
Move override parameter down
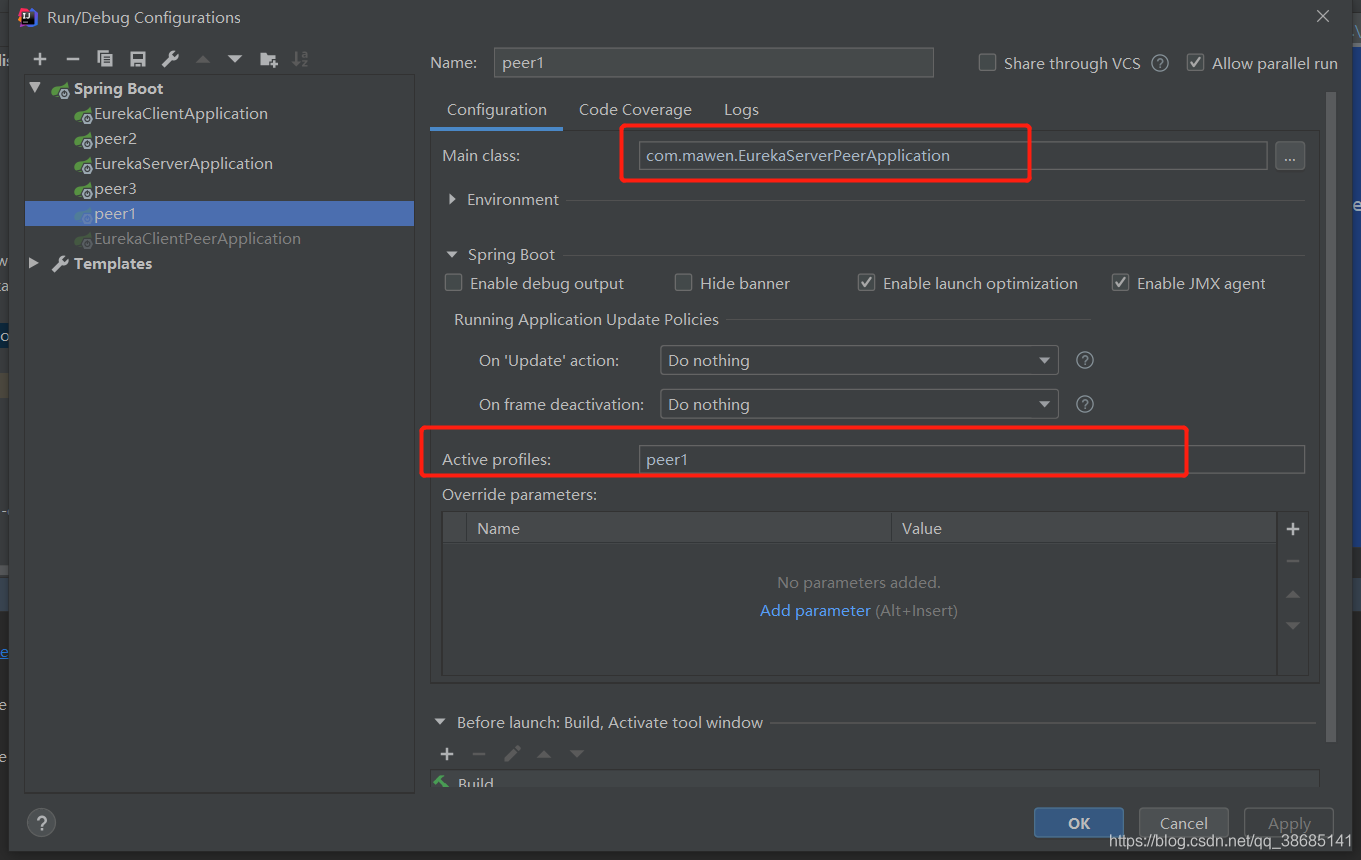(1292, 626)
